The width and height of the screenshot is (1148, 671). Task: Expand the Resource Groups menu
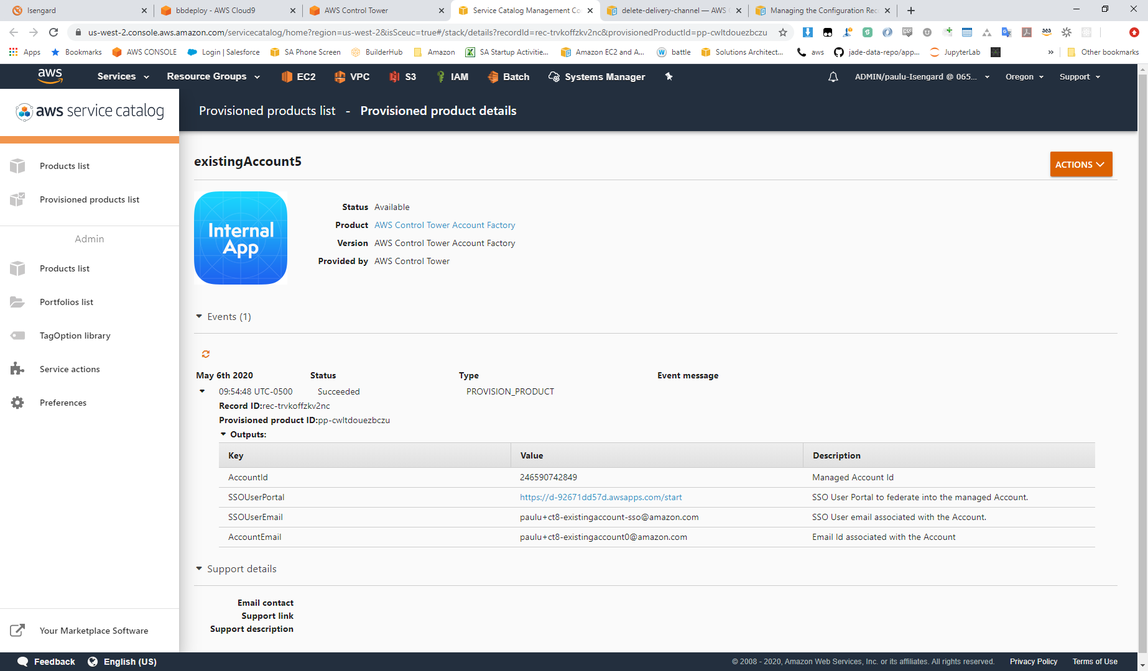click(213, 76)
